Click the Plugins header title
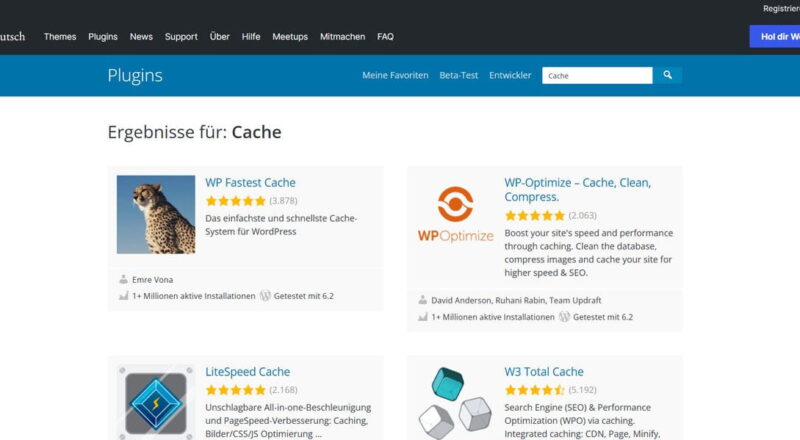 pyautogui.click(x=135, y=76)
